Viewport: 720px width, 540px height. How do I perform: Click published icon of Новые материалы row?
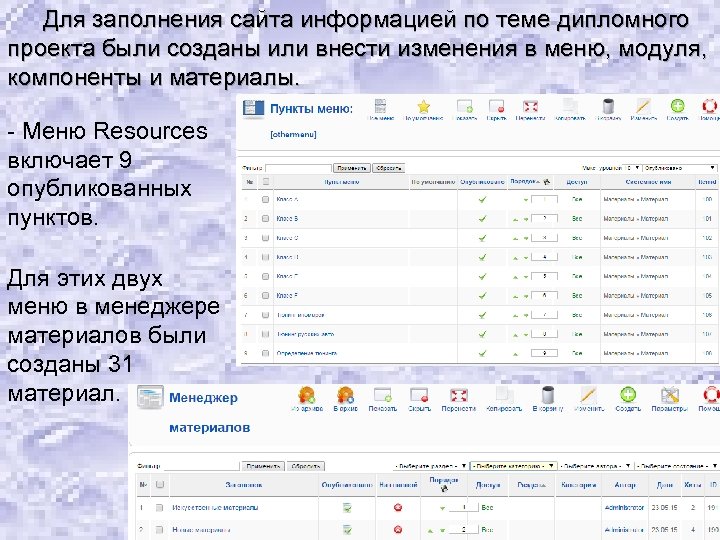(x=347, y=529)
